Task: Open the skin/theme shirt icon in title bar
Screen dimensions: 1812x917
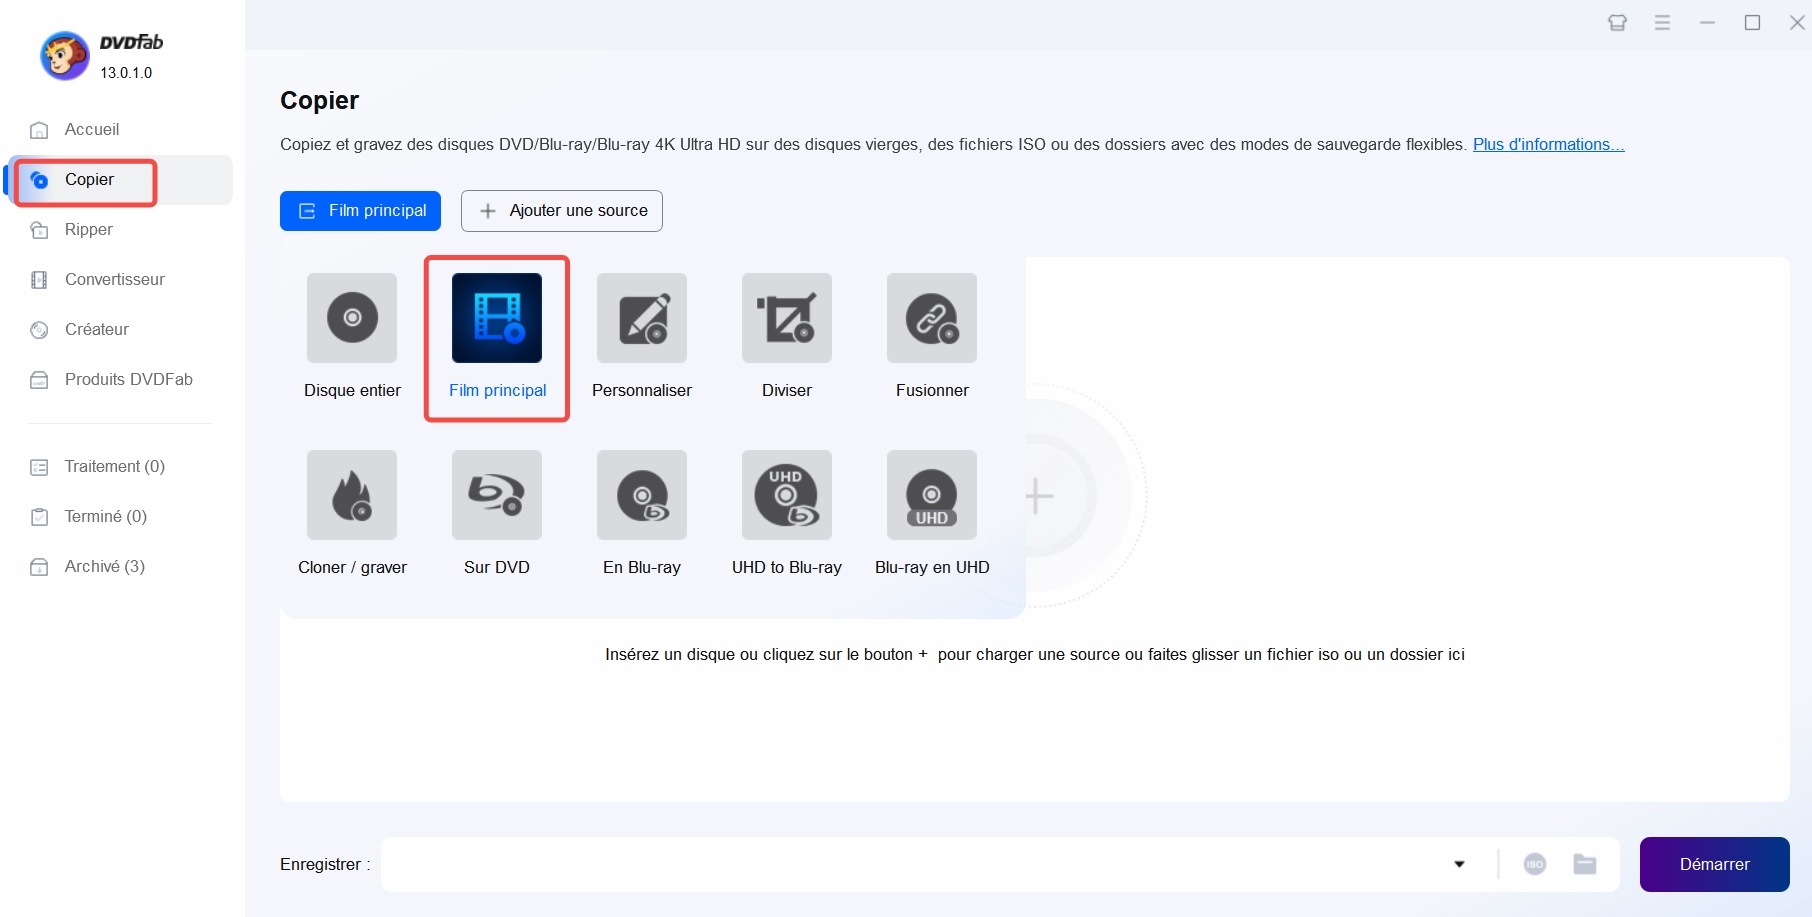Action: click(1617, 22)
